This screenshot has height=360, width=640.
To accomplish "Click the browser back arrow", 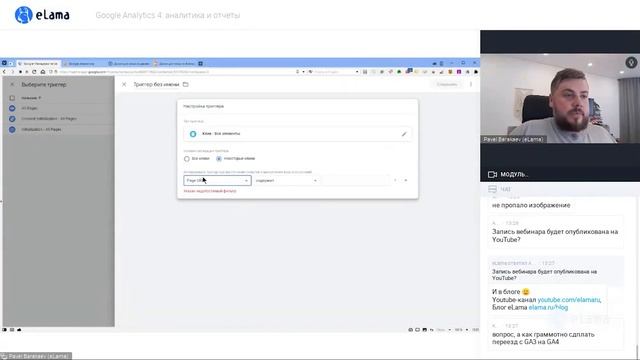I will [x=4, y=72].
